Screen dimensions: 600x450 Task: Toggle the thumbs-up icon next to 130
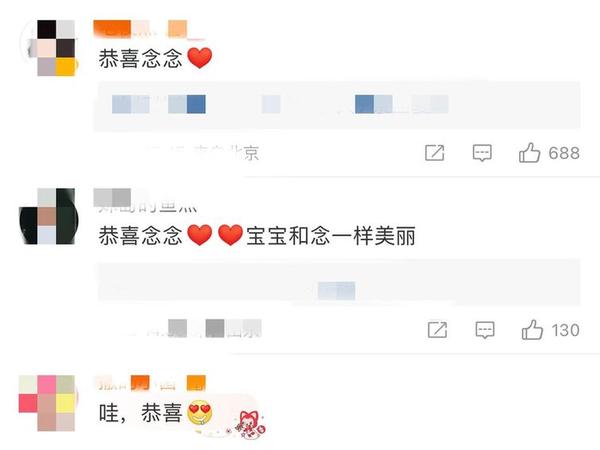click(532, 329)
